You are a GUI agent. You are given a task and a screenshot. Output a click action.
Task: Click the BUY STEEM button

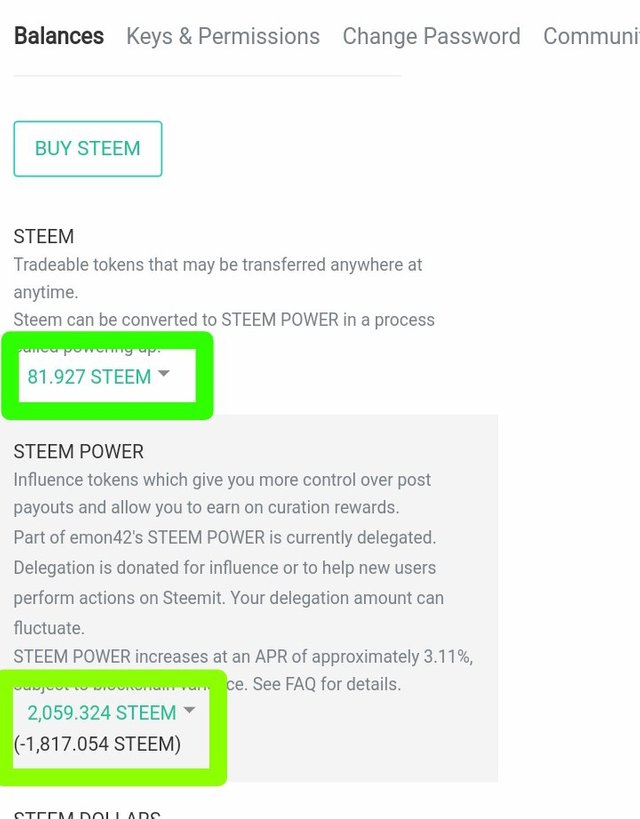(88, 149)
